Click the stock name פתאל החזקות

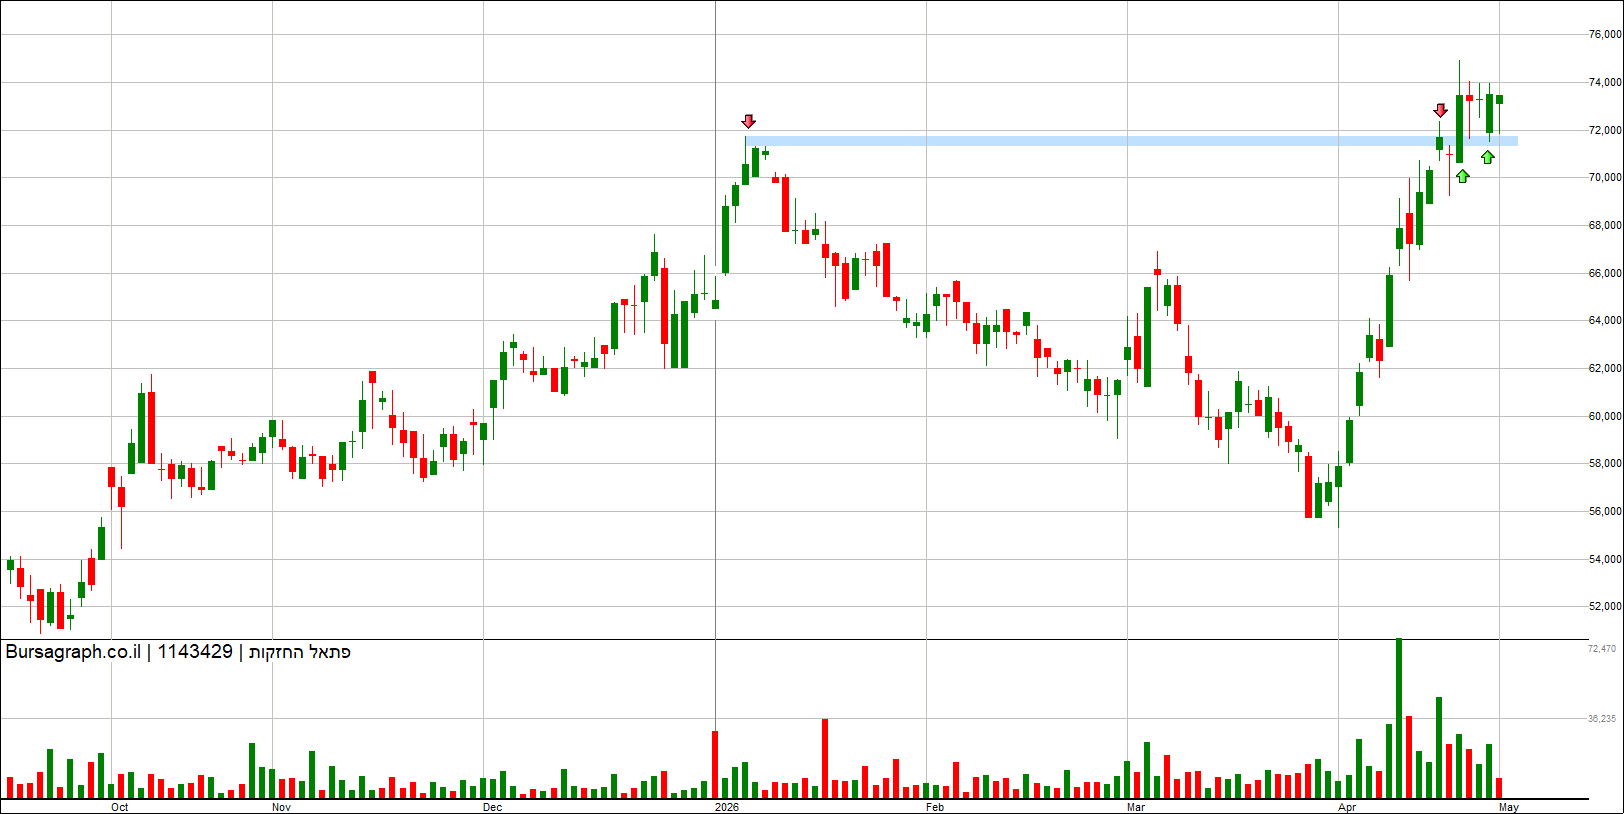pos(300,652)
